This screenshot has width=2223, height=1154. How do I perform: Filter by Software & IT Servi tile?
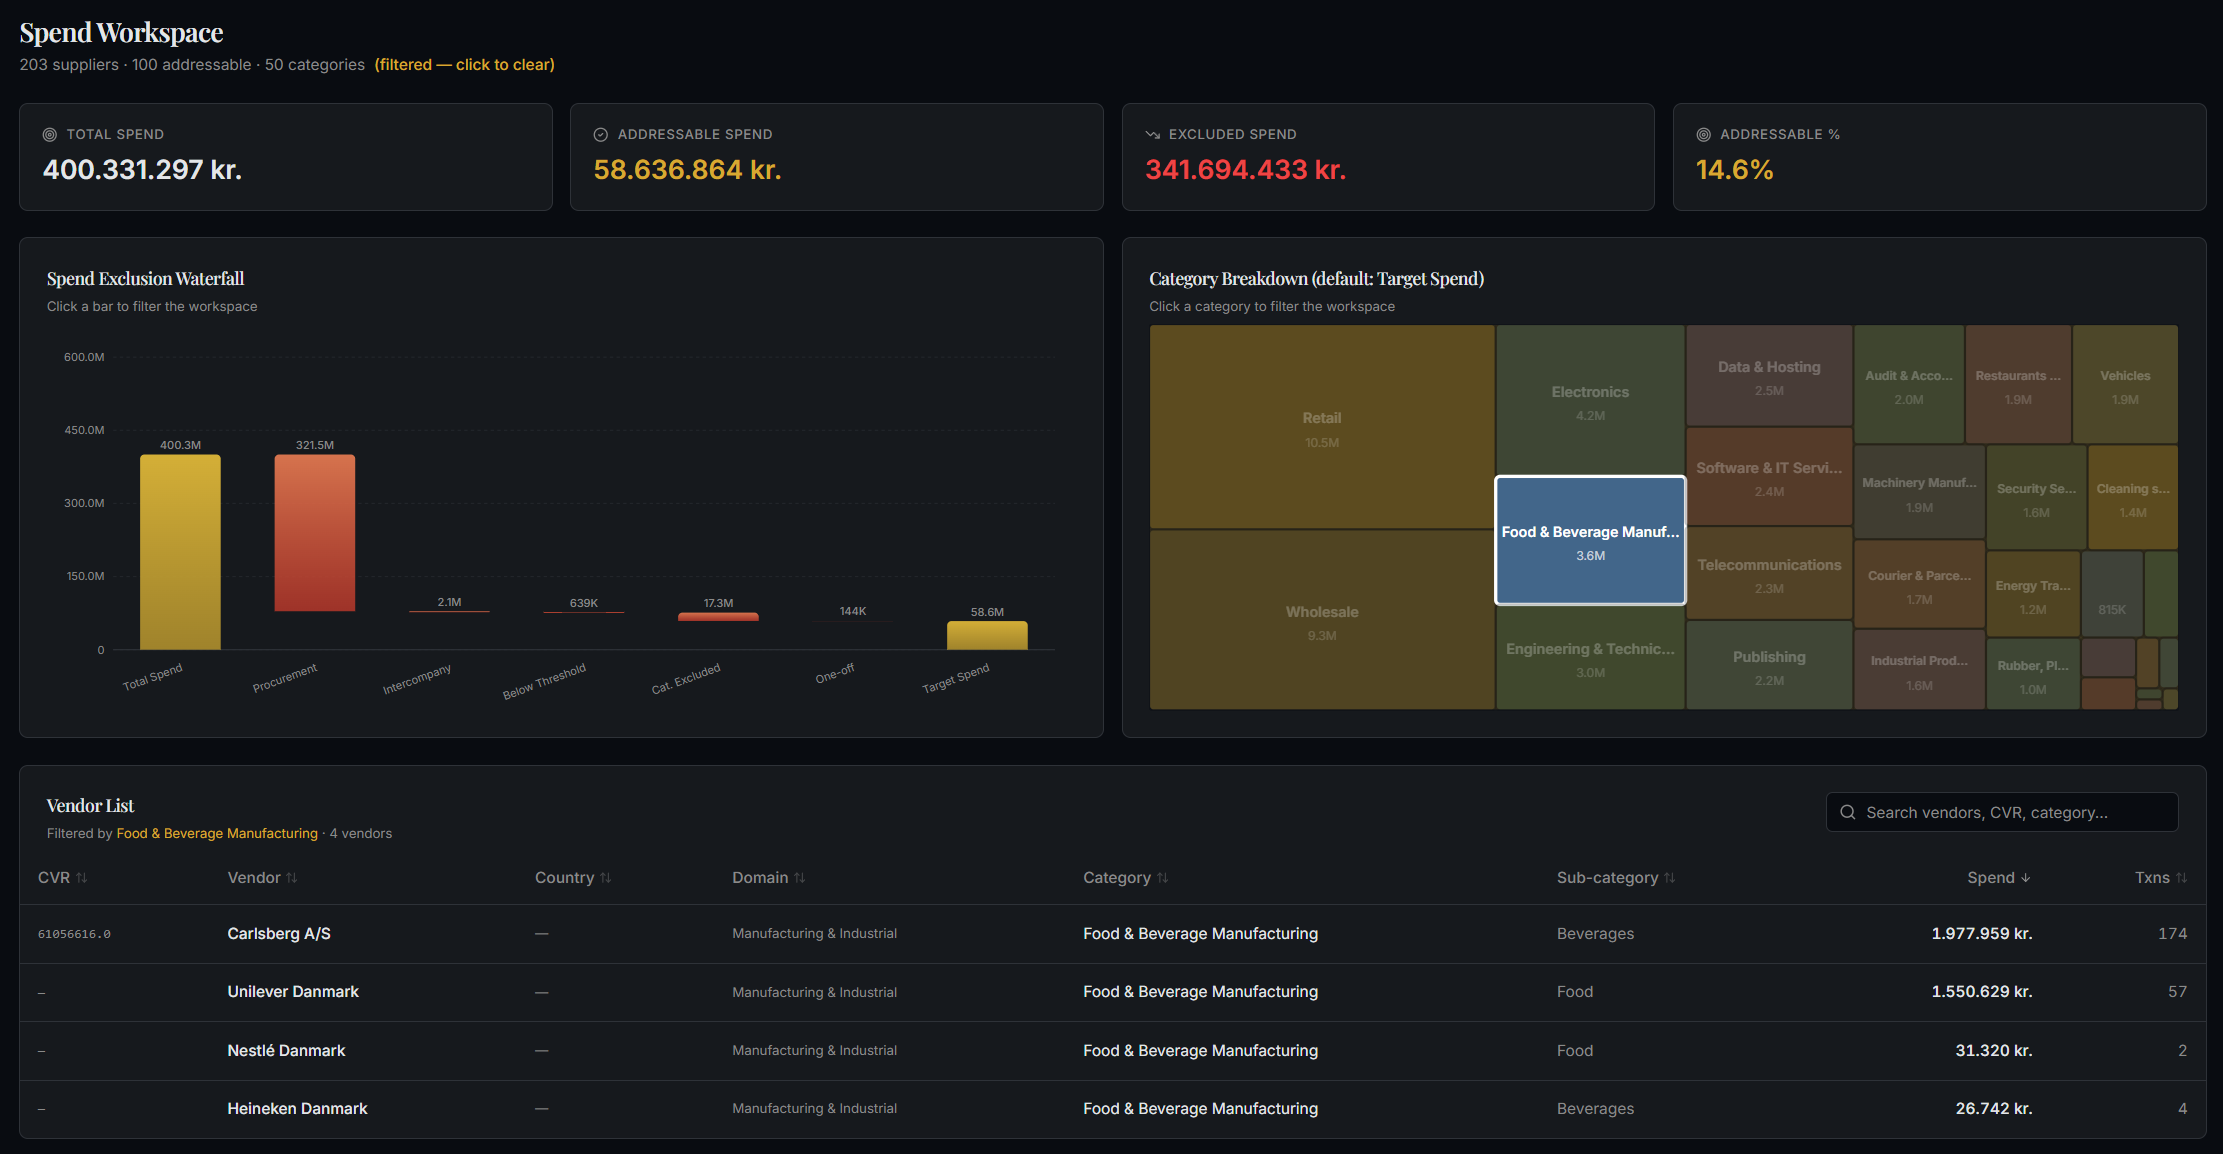1769,477
